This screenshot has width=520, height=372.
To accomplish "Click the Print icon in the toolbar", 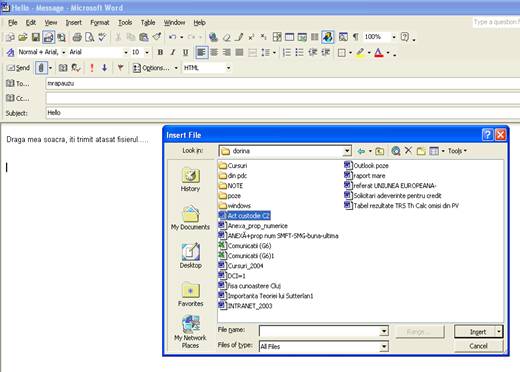I will 77,37.
